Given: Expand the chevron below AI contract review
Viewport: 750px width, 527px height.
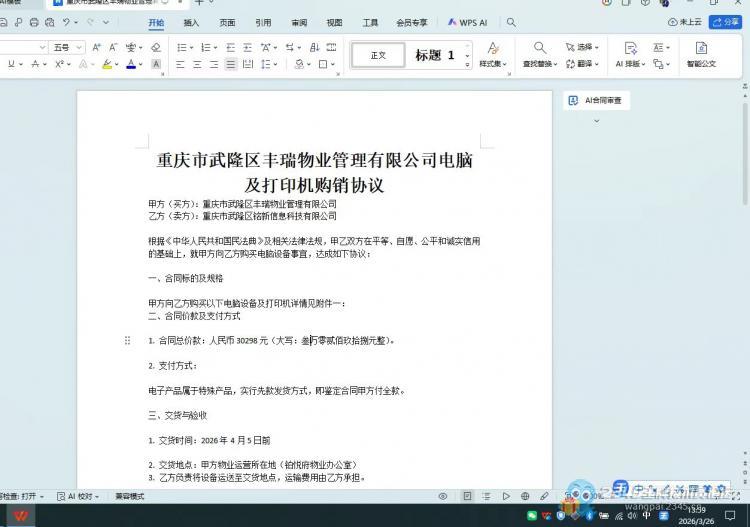Looking at the screenshot, I should pos(596,120).
